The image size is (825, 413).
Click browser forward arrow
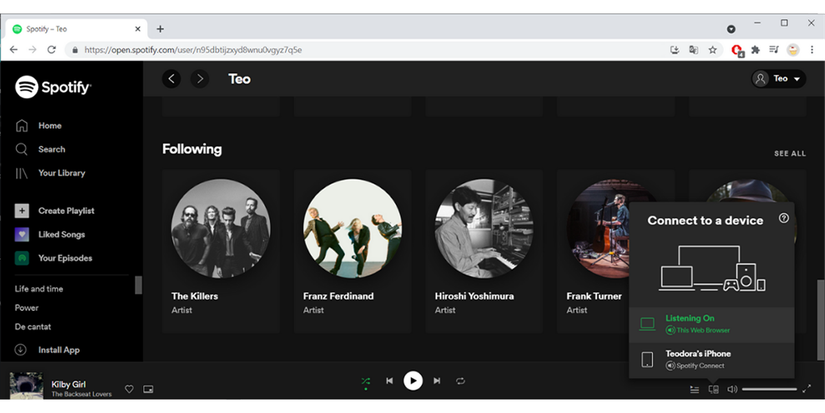tap(33, 50)
